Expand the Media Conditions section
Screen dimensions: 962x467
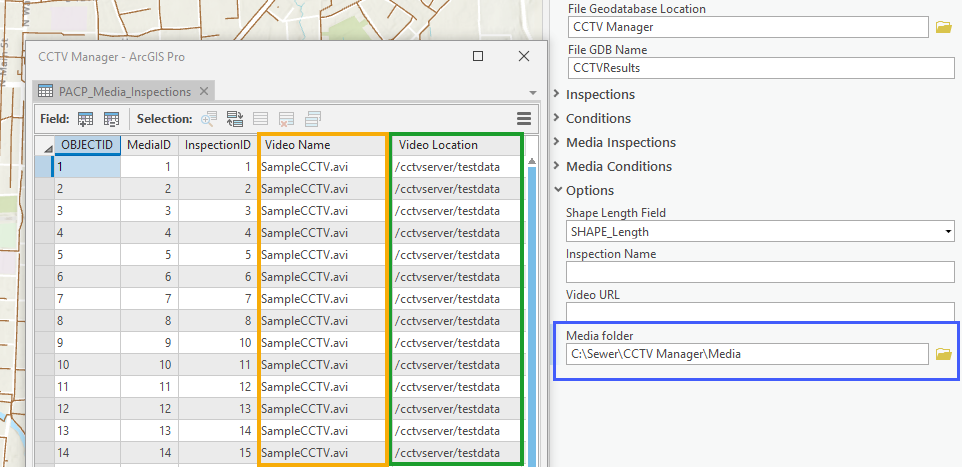click(x=556, y=166)
